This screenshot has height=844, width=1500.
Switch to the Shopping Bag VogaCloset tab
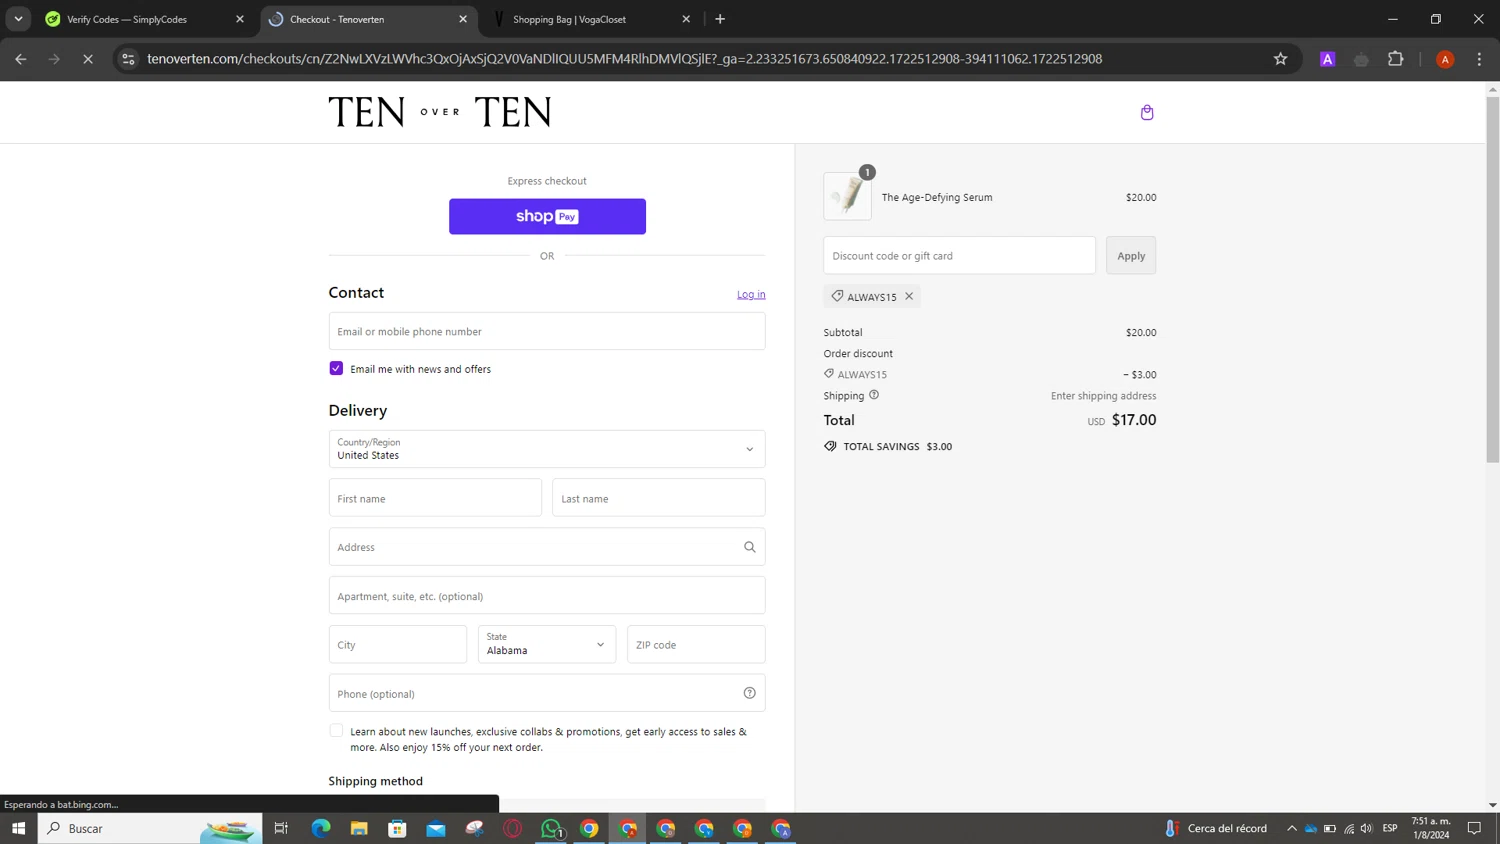[x=591, y=19]
